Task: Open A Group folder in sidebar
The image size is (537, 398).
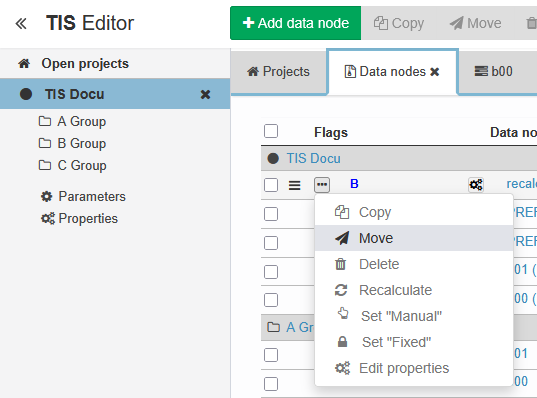Action: [72, 121]
